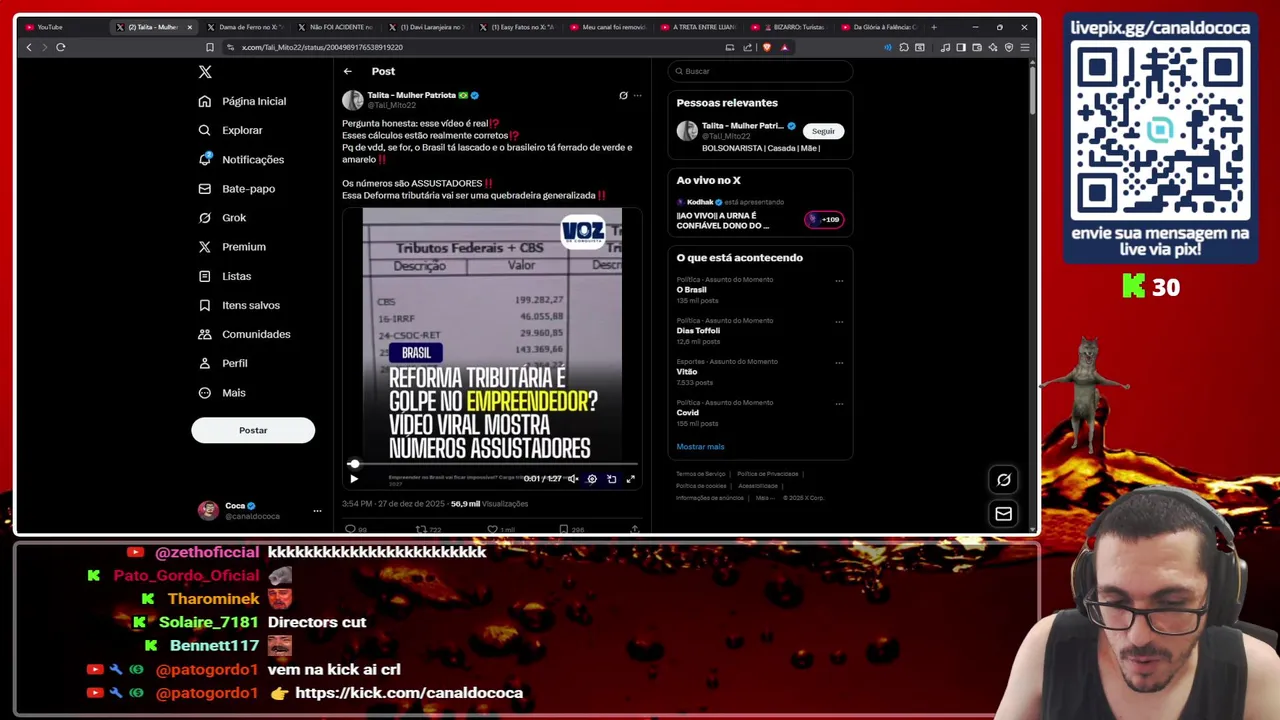Open more options for O Brasil trend
1280x720 pixels.
click(839, 281)
